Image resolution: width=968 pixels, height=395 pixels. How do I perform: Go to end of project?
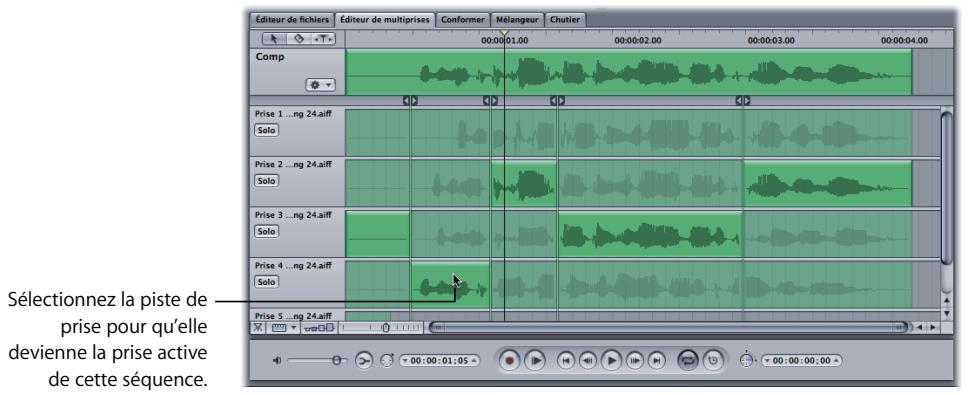(x=657, y=360)
